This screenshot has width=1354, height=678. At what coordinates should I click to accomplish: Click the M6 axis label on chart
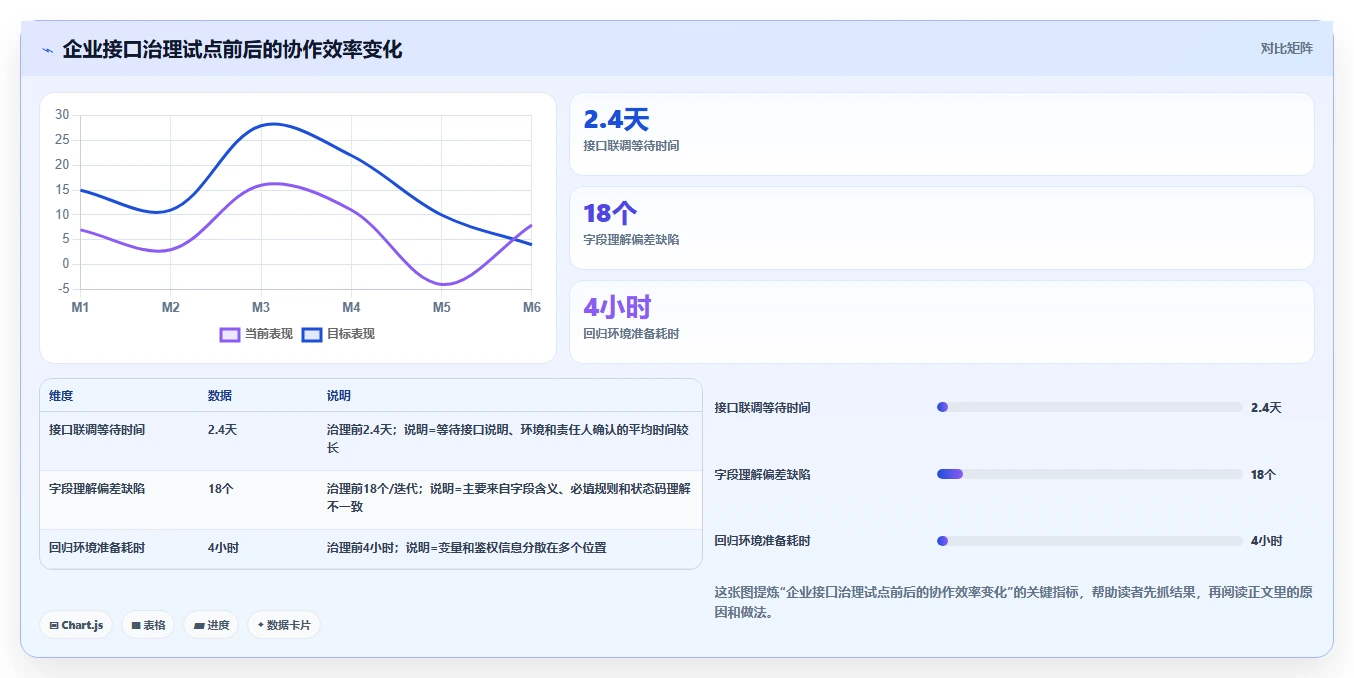click(532, 307)
